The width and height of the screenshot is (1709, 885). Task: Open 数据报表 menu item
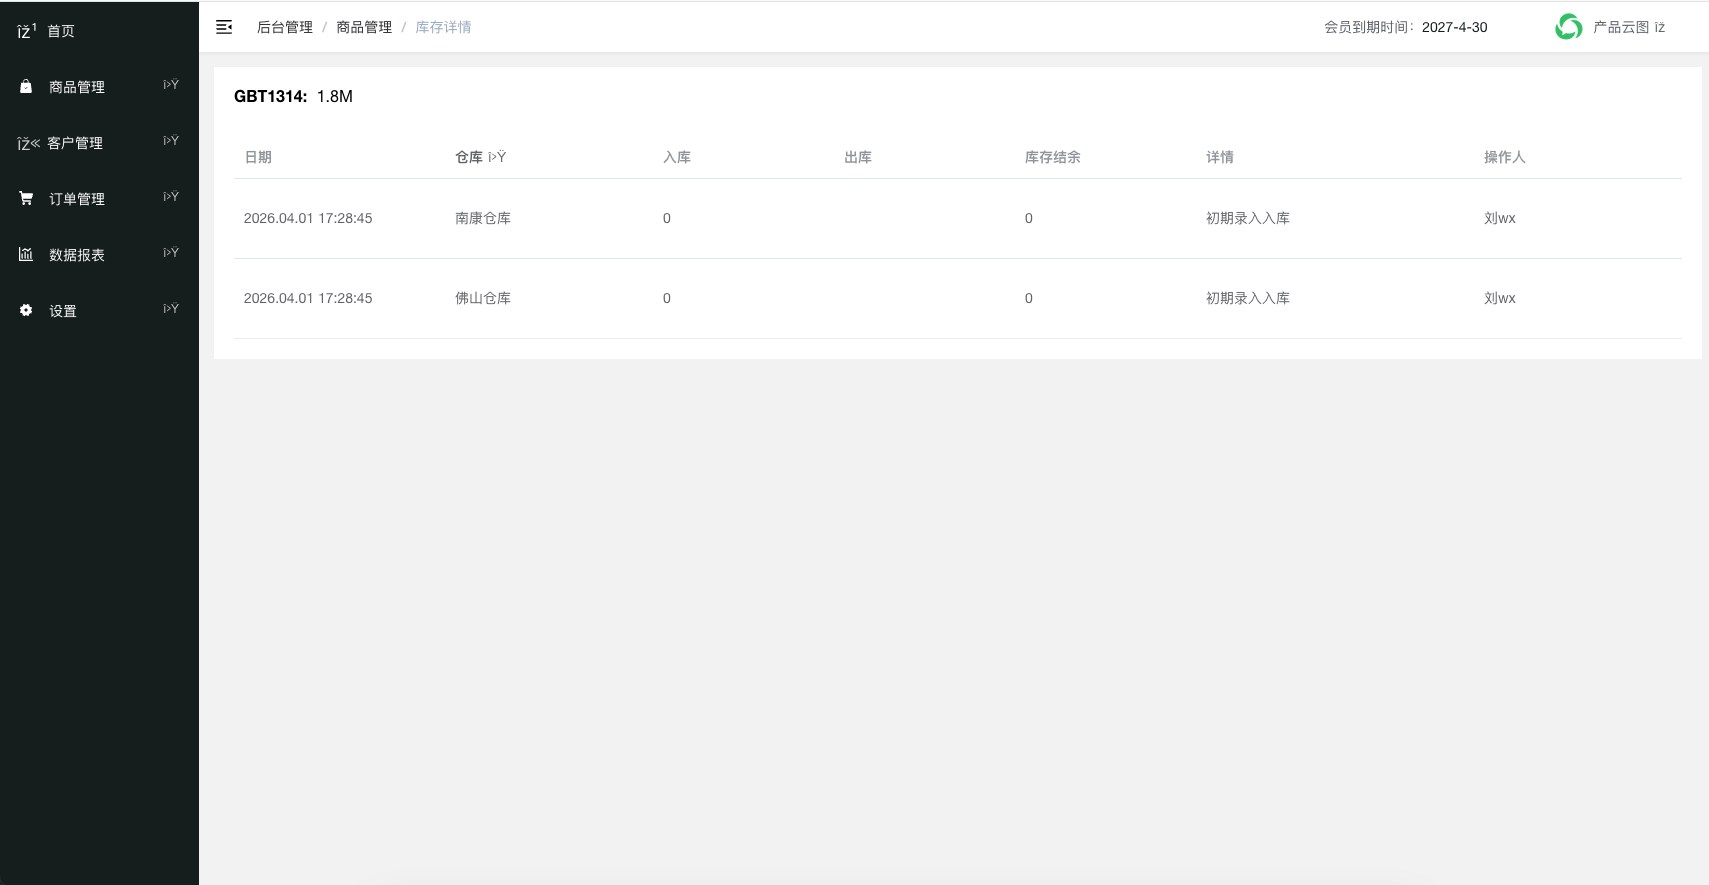pos(77,255)
